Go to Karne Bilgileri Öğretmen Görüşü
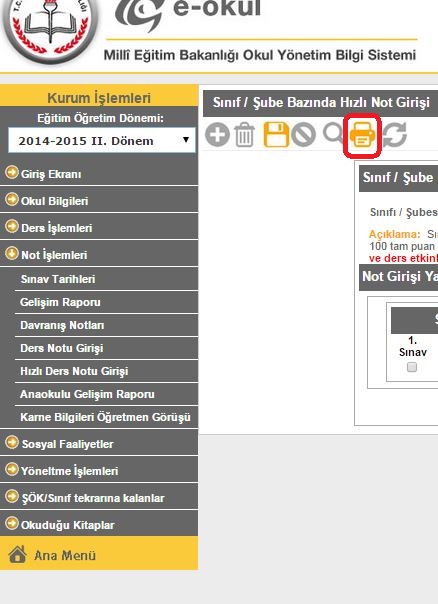The height and width of the screenshot is (604, 438). [x=106, y=417]
